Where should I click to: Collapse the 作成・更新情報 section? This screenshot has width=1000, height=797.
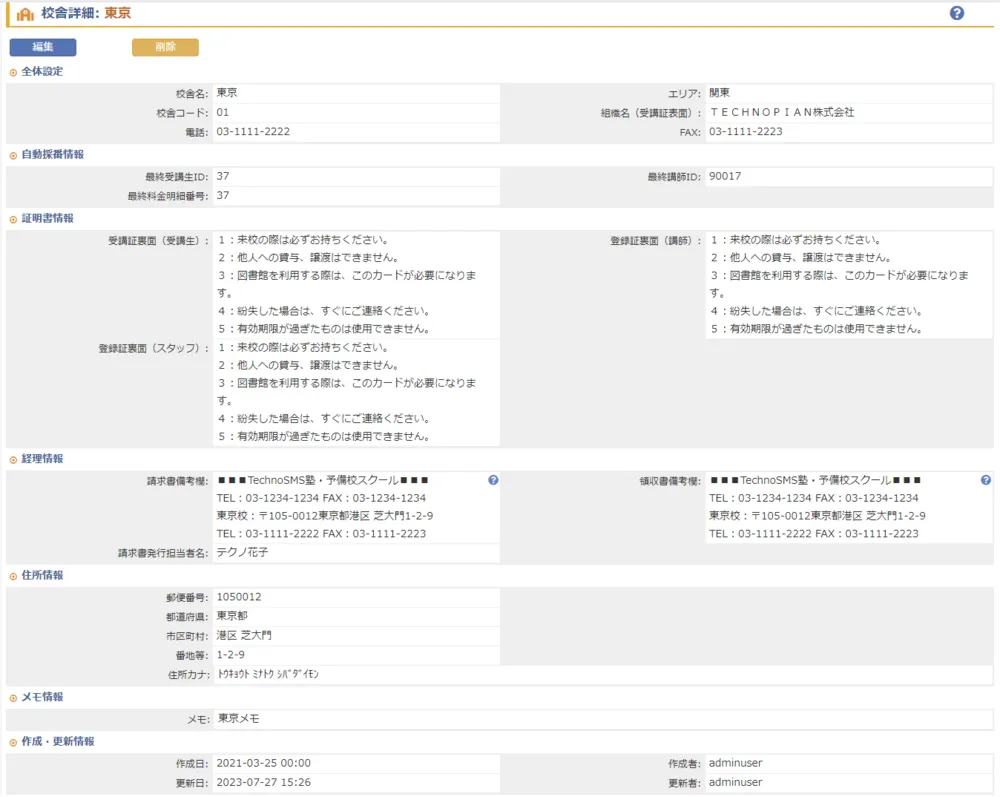[x=13, y=743]
